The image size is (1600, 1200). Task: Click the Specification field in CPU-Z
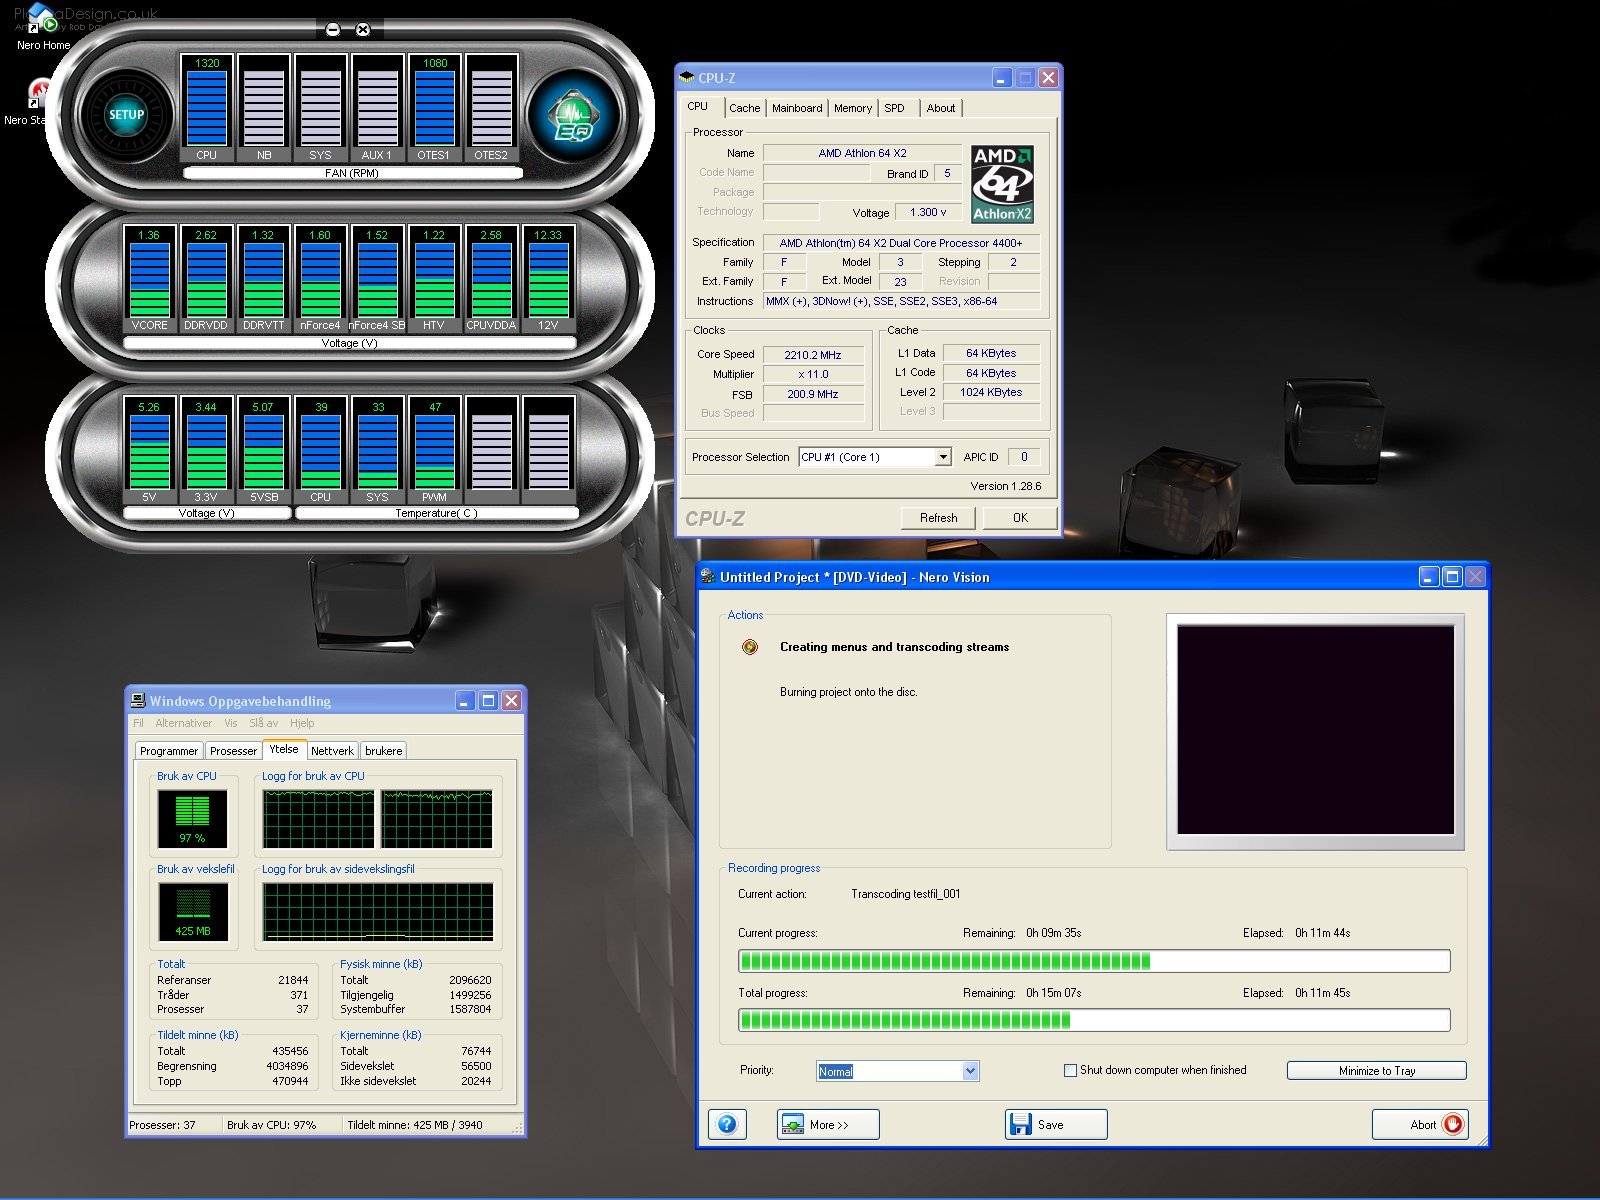click(x=900, y=243)
